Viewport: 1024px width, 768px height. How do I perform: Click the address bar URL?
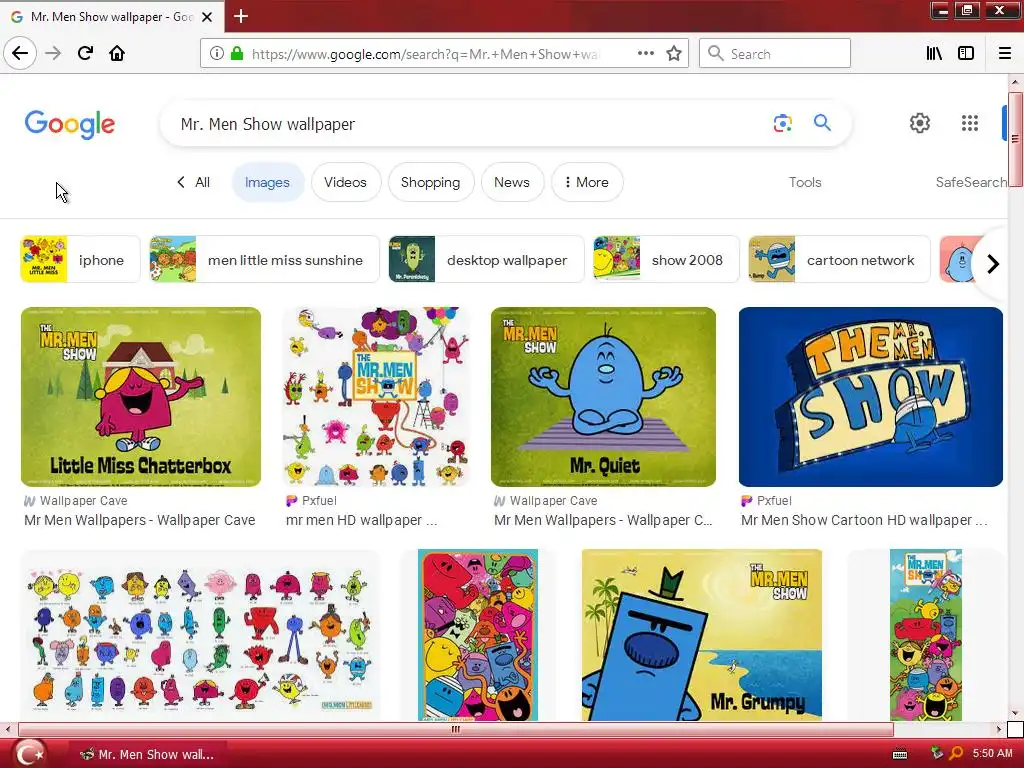(x=424, y=54)
